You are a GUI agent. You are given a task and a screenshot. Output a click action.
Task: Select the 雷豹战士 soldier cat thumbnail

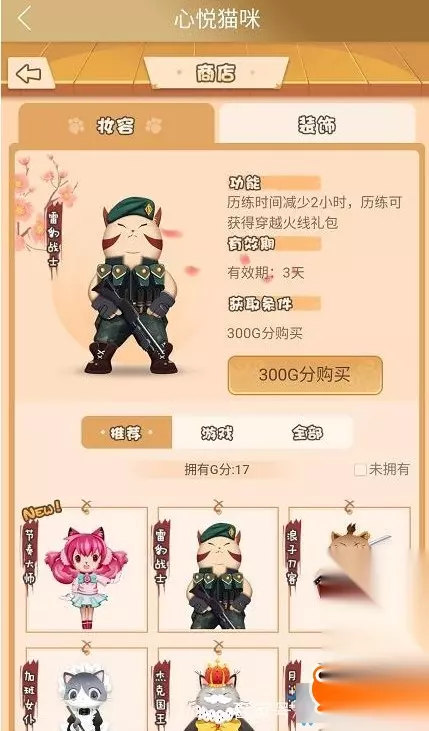(x=218, y=569)
